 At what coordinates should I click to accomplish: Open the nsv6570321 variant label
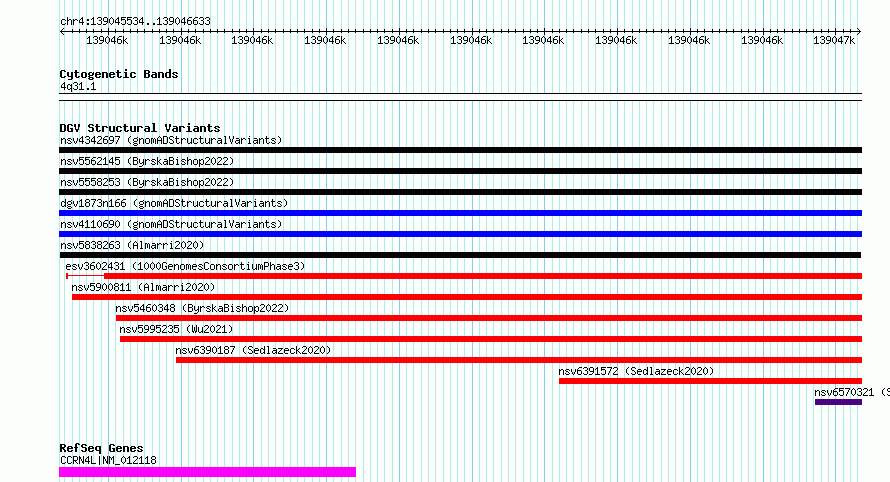click(x=851, y=392)
